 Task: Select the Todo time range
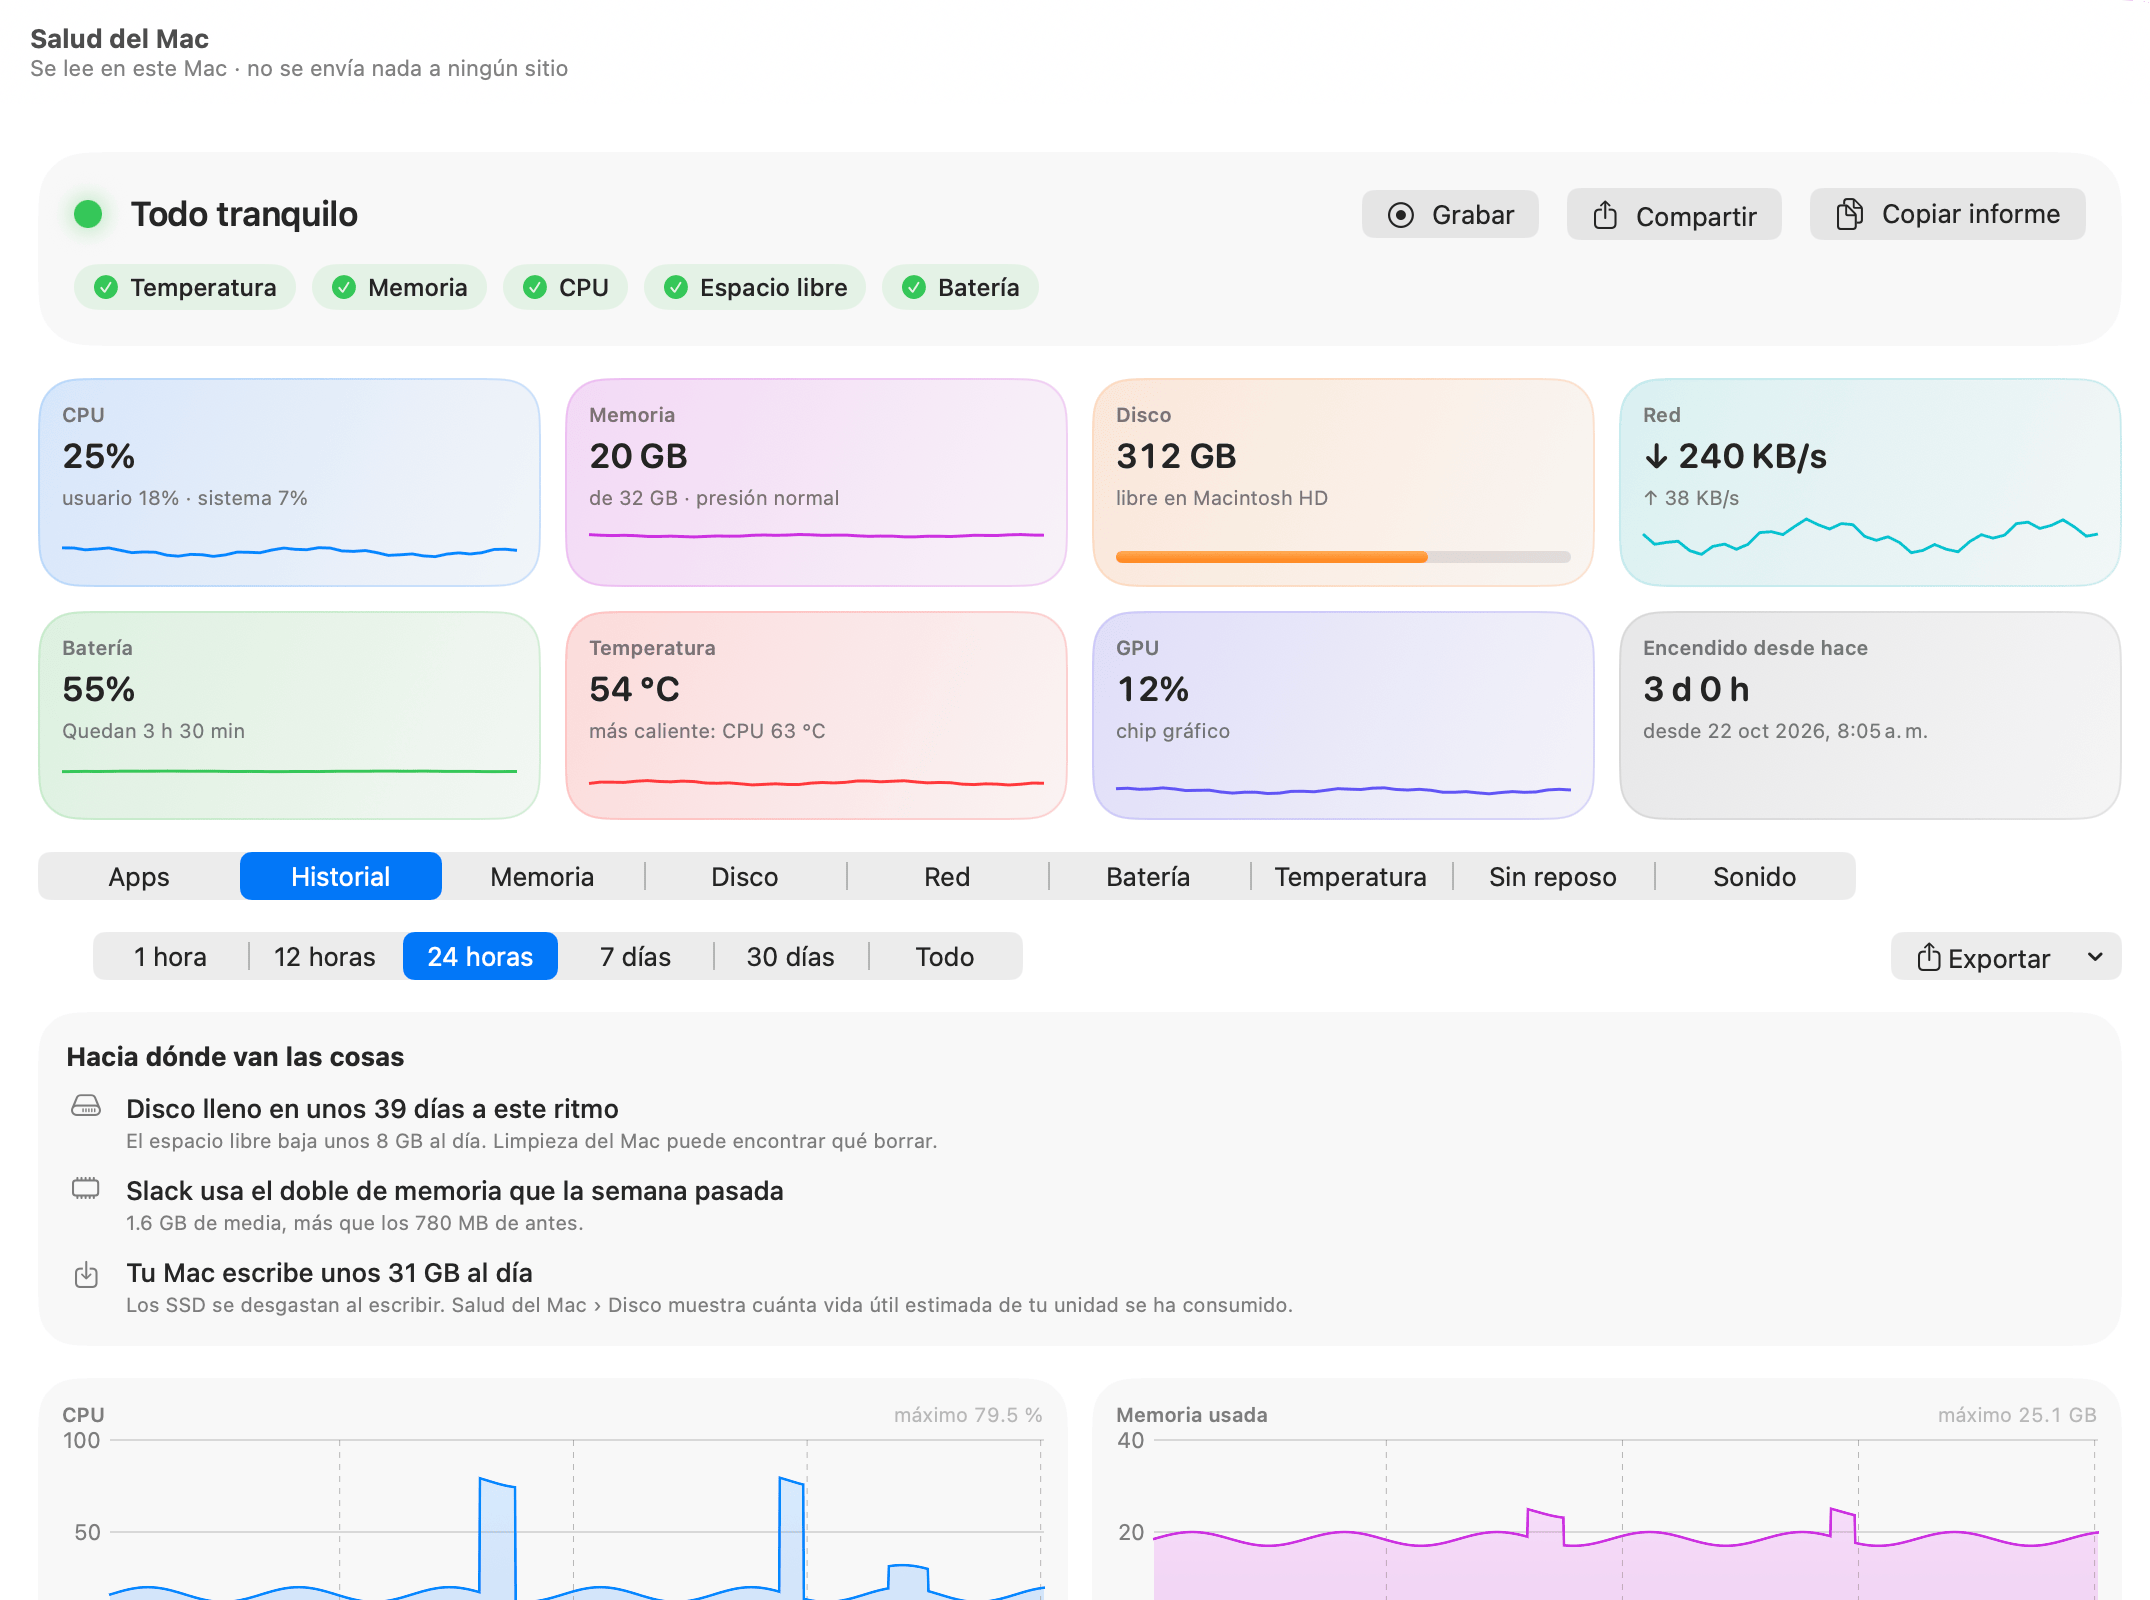coord(945,957)
